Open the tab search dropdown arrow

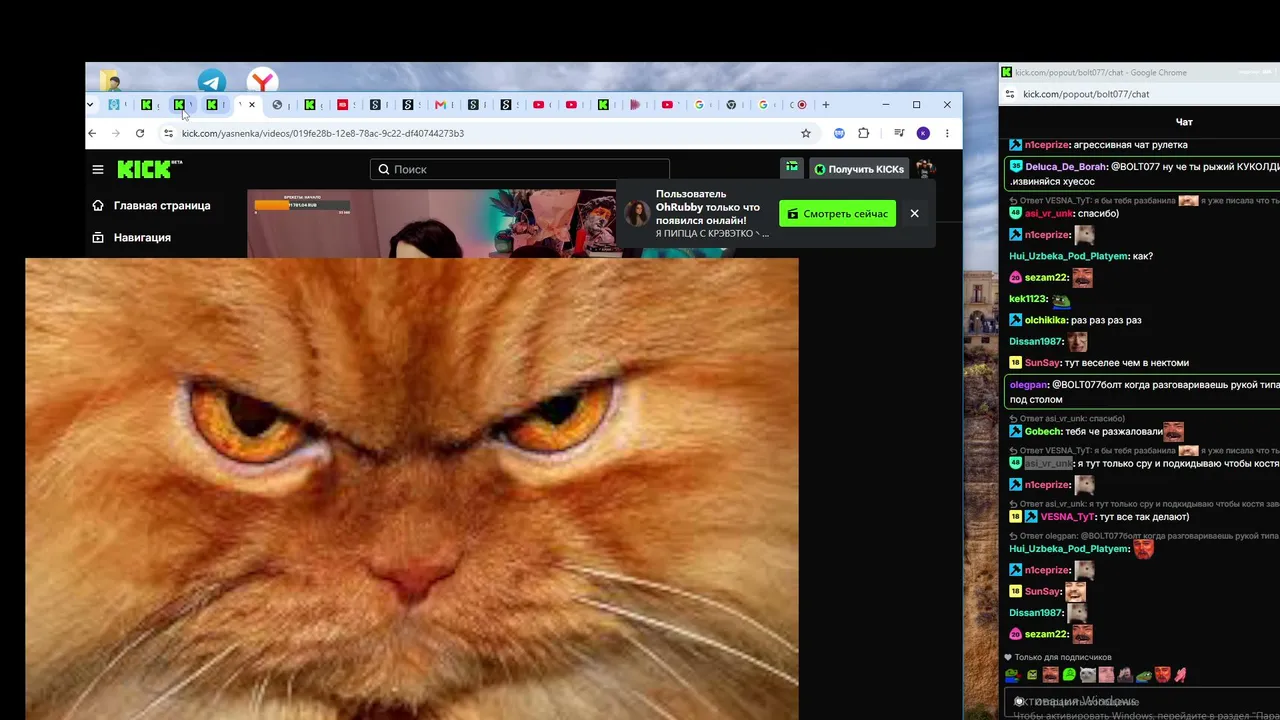(90, 105)
